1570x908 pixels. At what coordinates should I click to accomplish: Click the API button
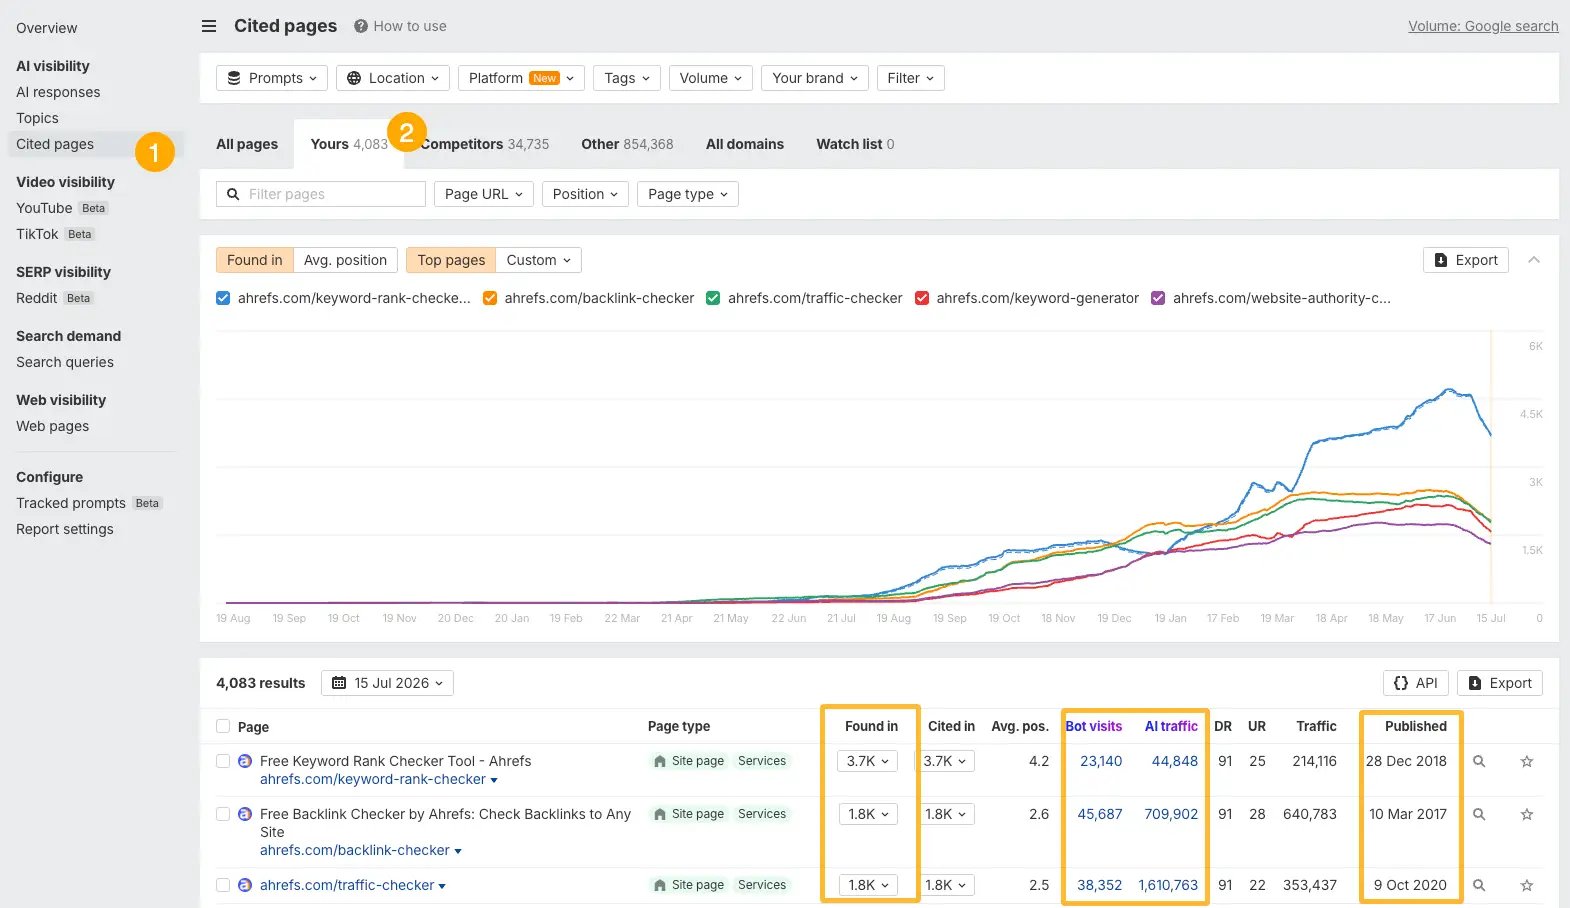[1416, 683]
